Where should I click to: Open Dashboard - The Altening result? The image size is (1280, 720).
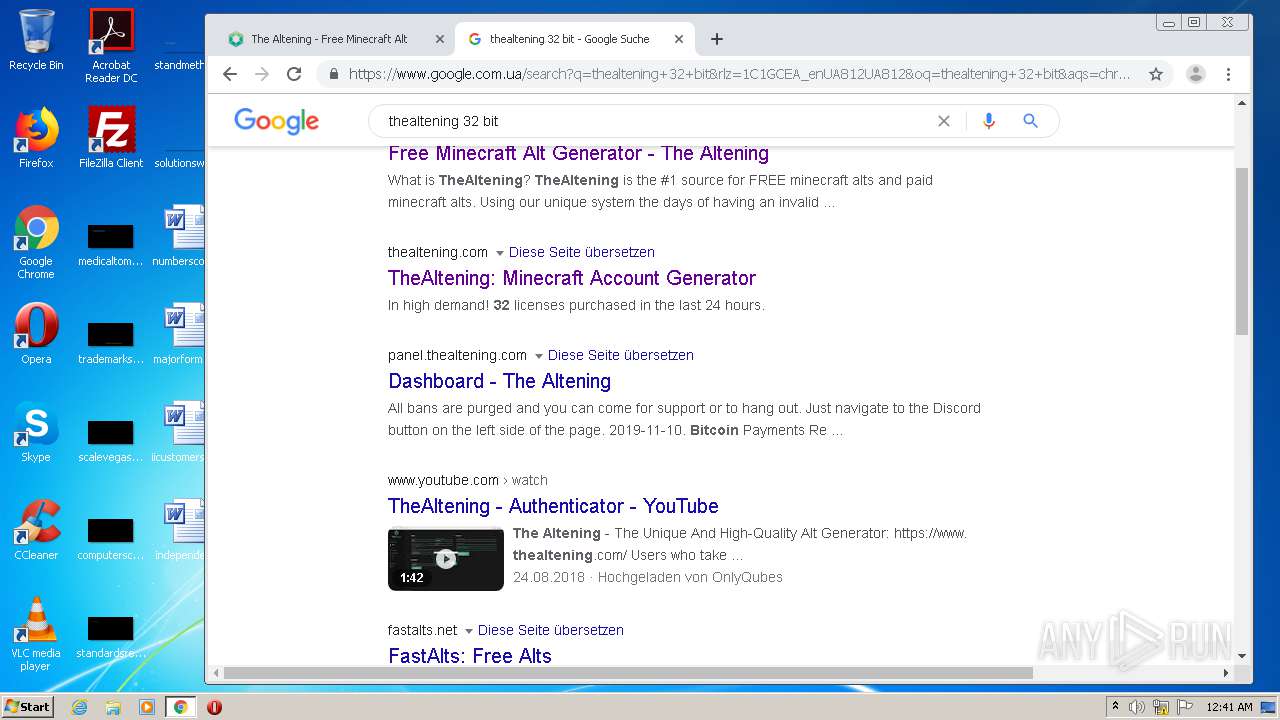(499, 381)
